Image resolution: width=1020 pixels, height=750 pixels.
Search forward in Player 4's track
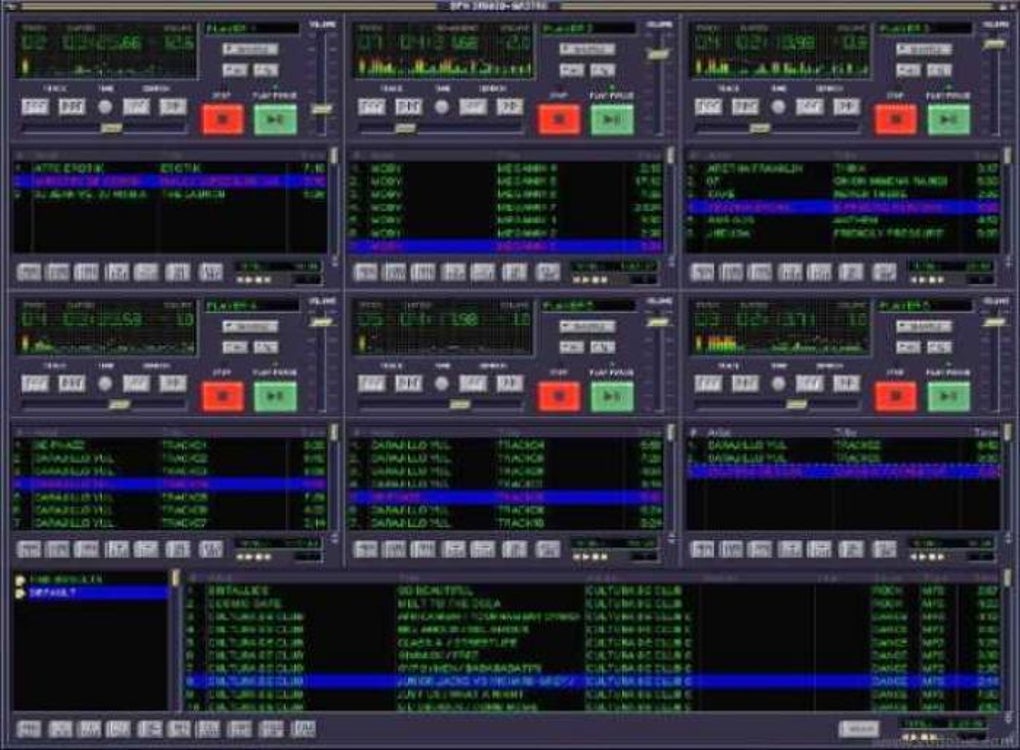pos(173,383)
